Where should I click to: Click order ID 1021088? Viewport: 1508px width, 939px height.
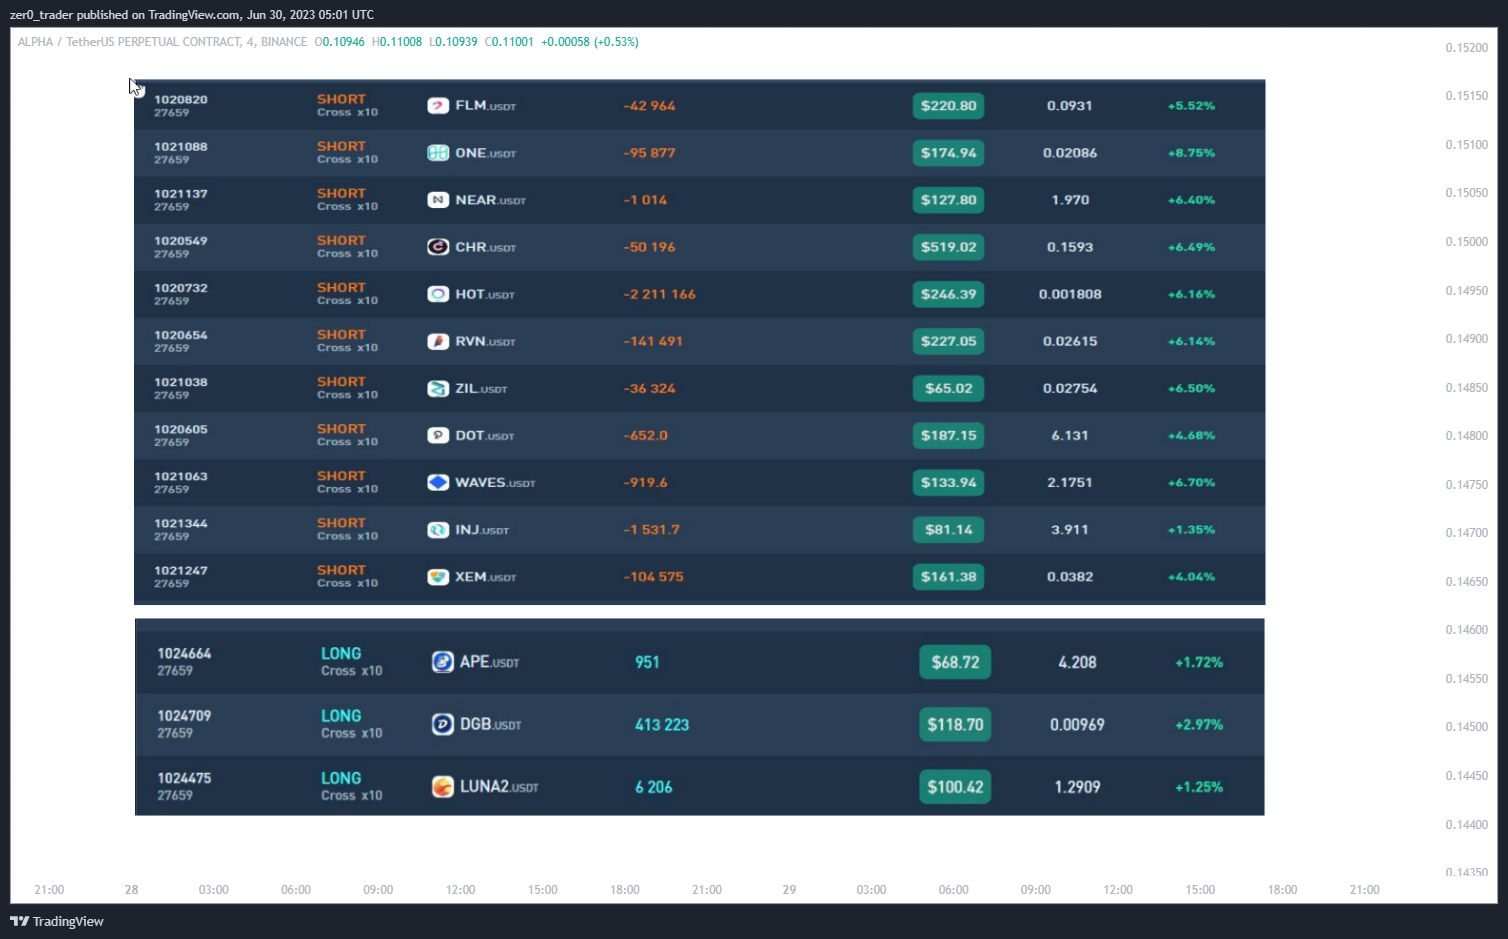coord(181,146)
